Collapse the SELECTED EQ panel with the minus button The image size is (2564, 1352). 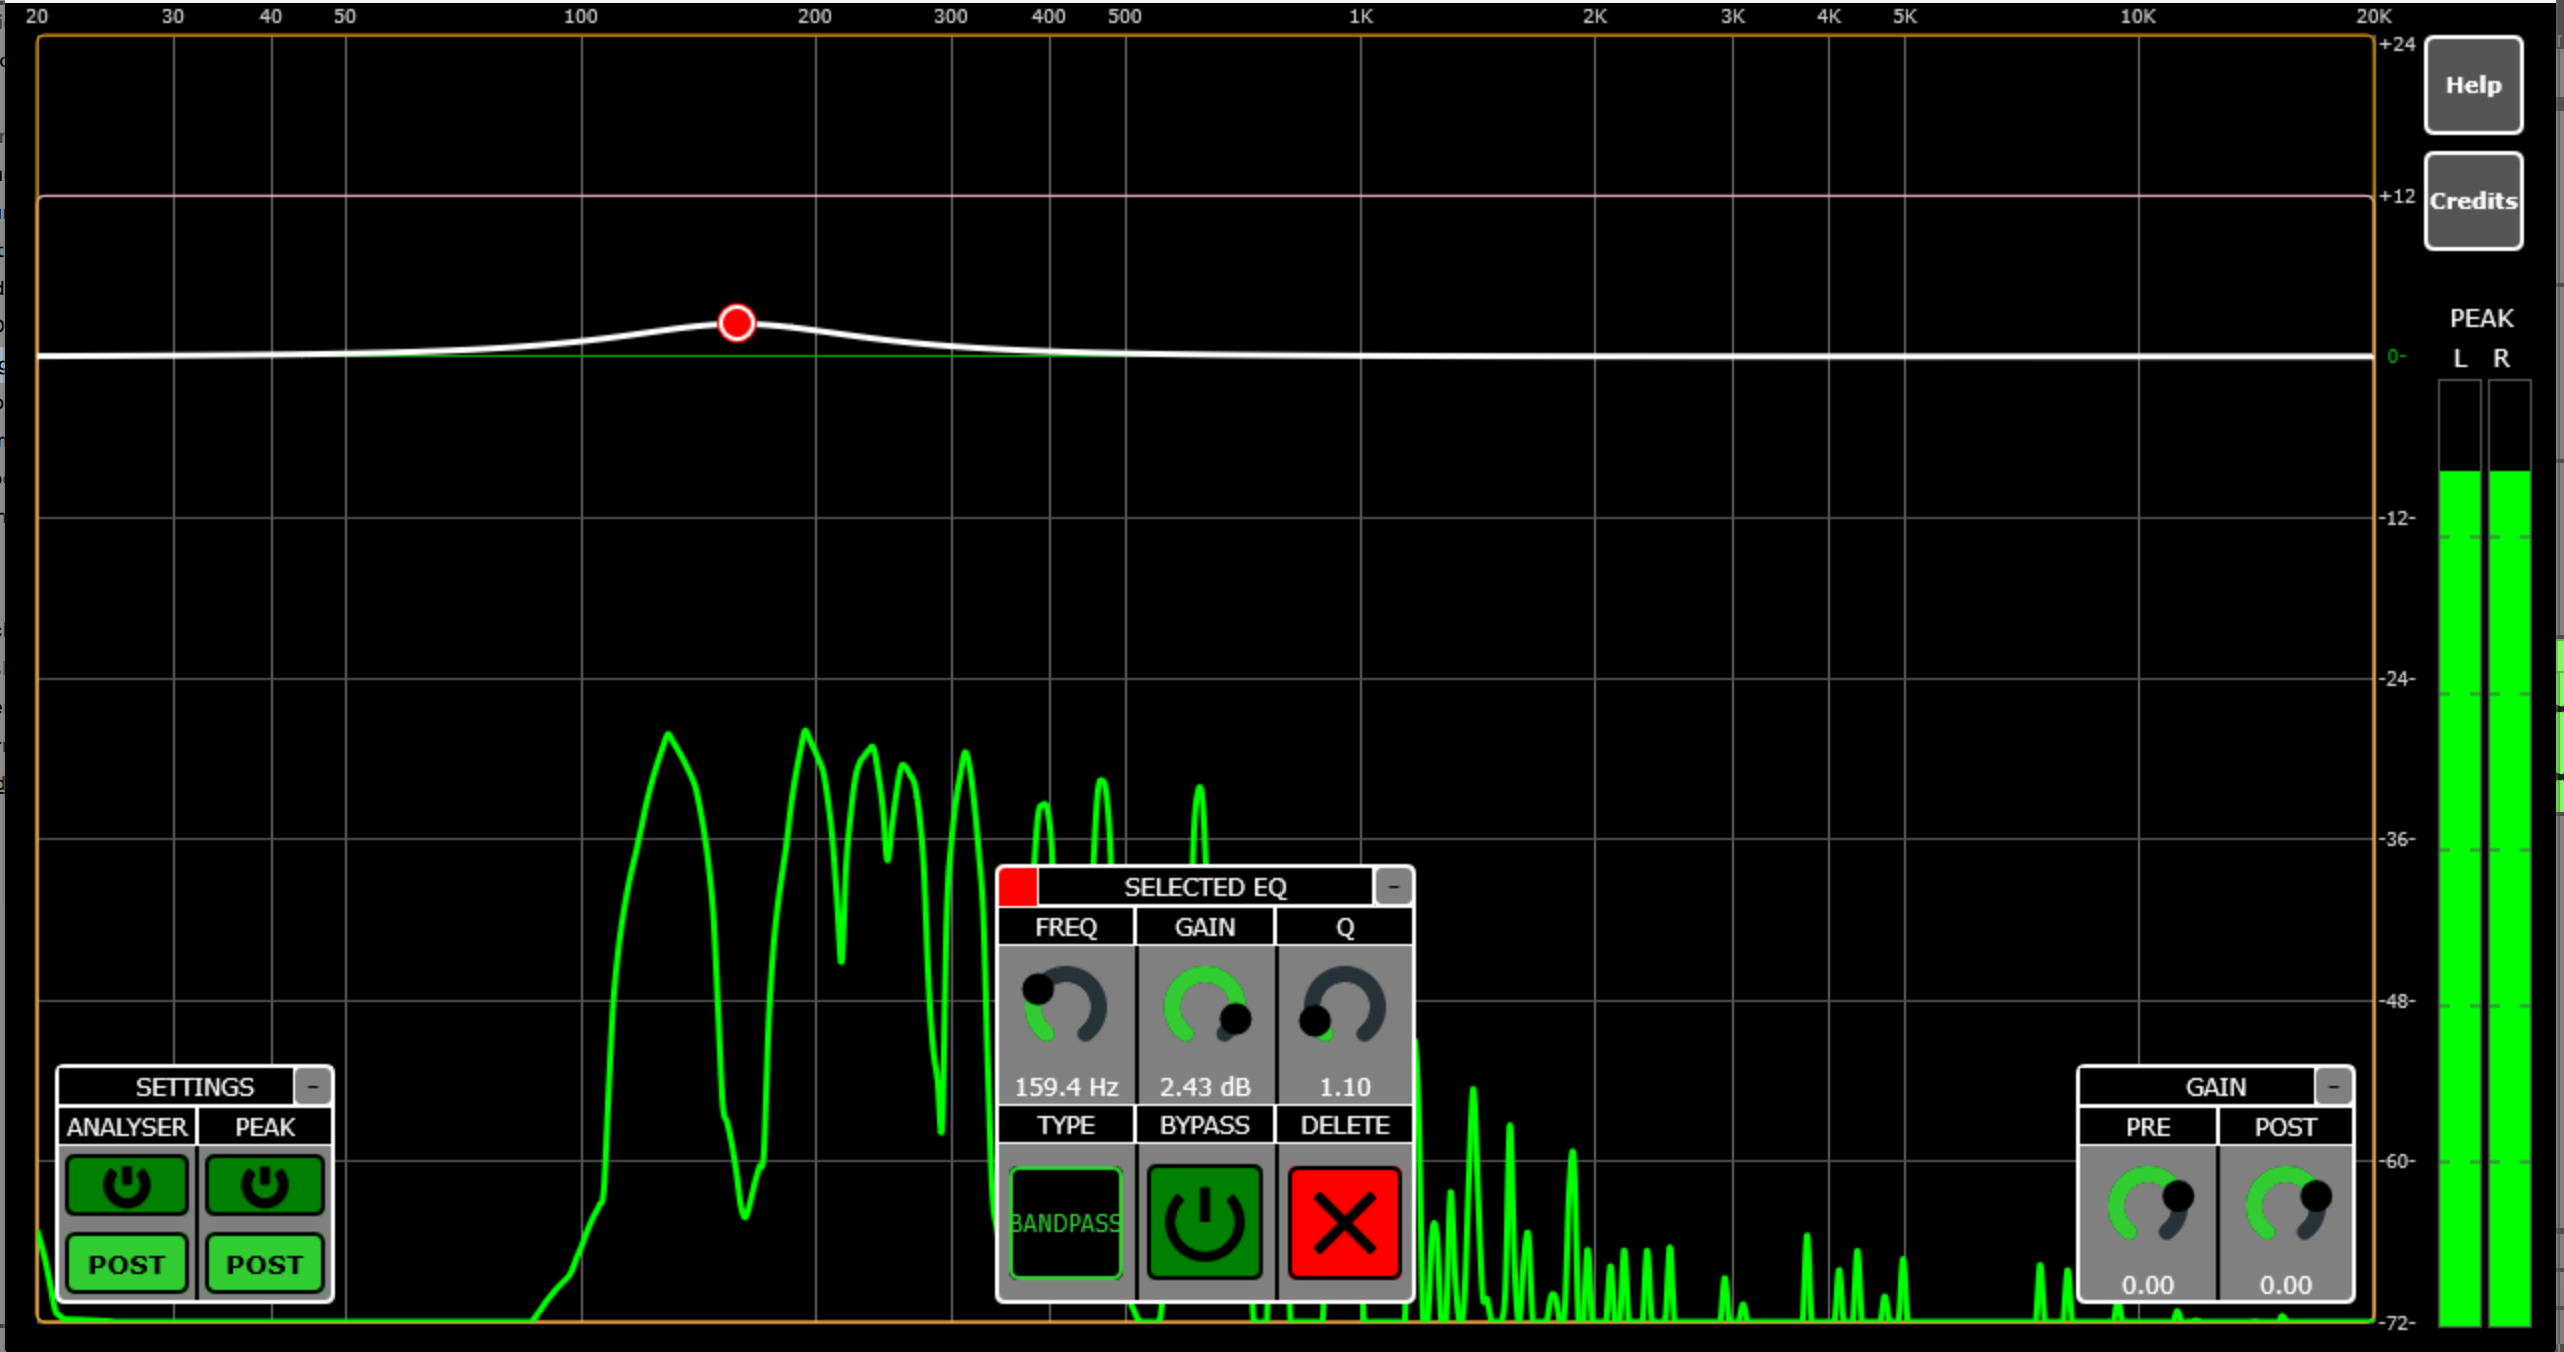coord(1393,886)
